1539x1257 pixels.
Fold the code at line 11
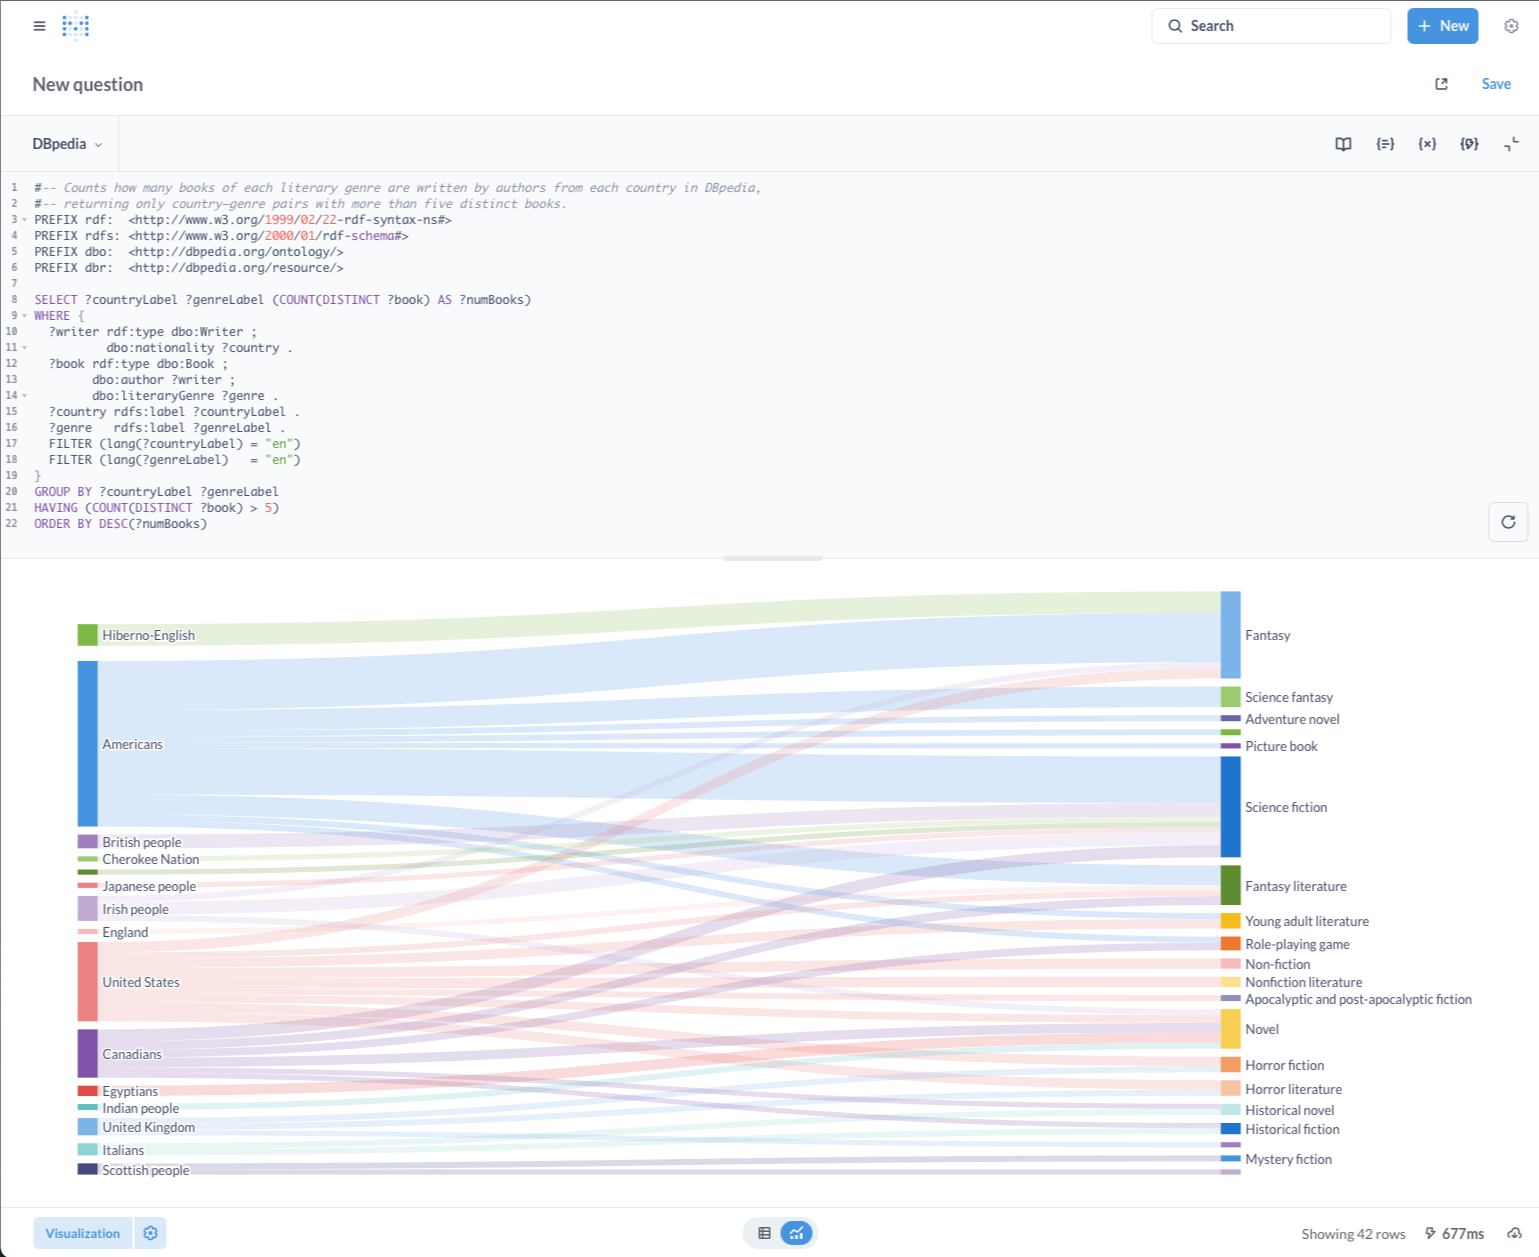[x=24, y=348]
